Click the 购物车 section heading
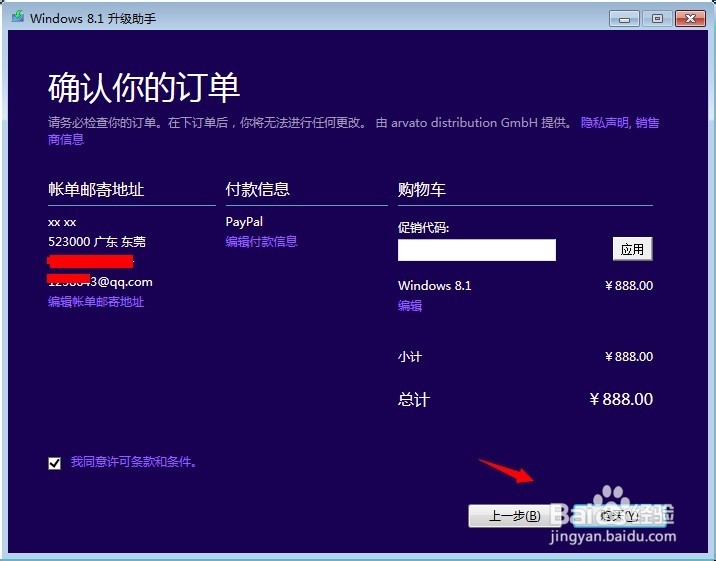 [422, 189]
